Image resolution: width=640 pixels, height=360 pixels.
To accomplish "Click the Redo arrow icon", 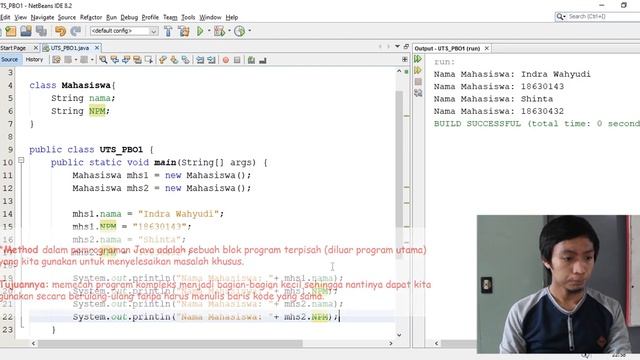I will [76, 31].
